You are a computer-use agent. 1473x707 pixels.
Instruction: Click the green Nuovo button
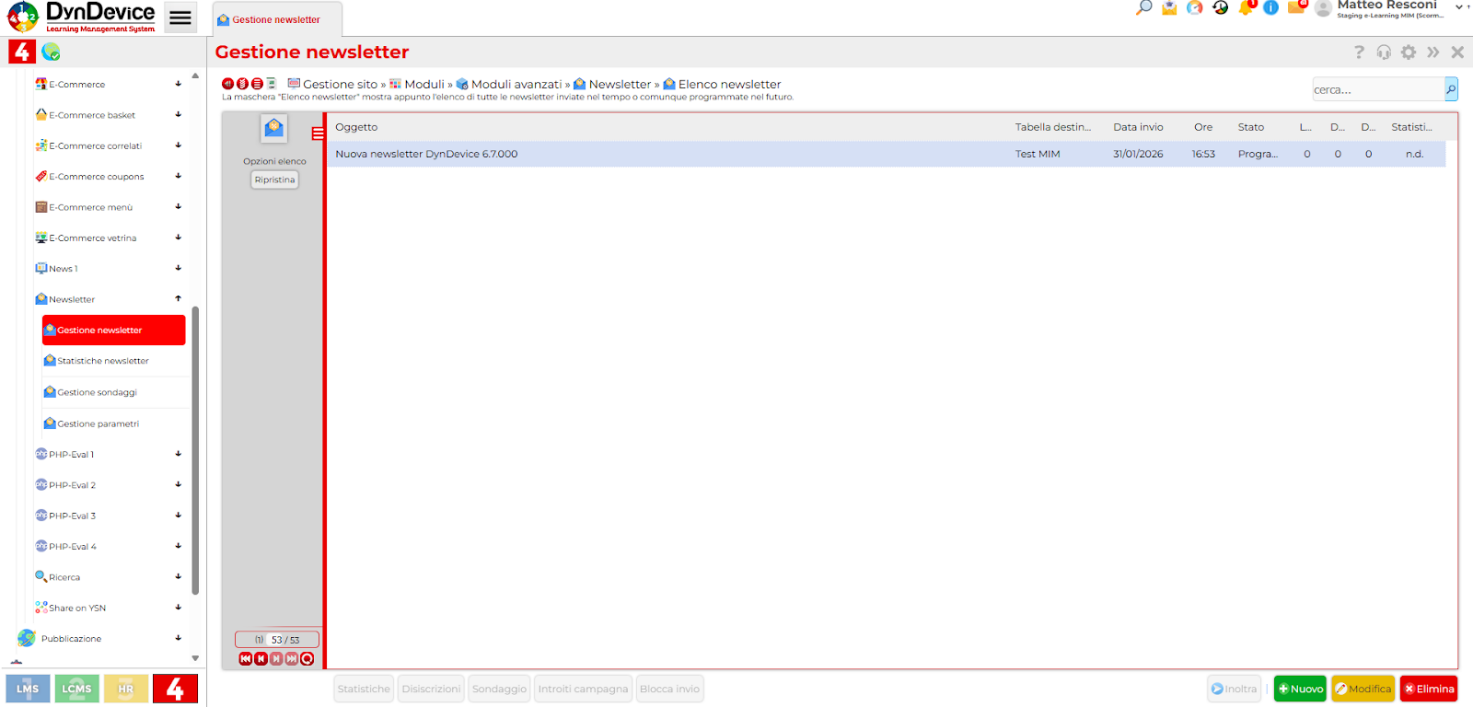point(1300,689)
